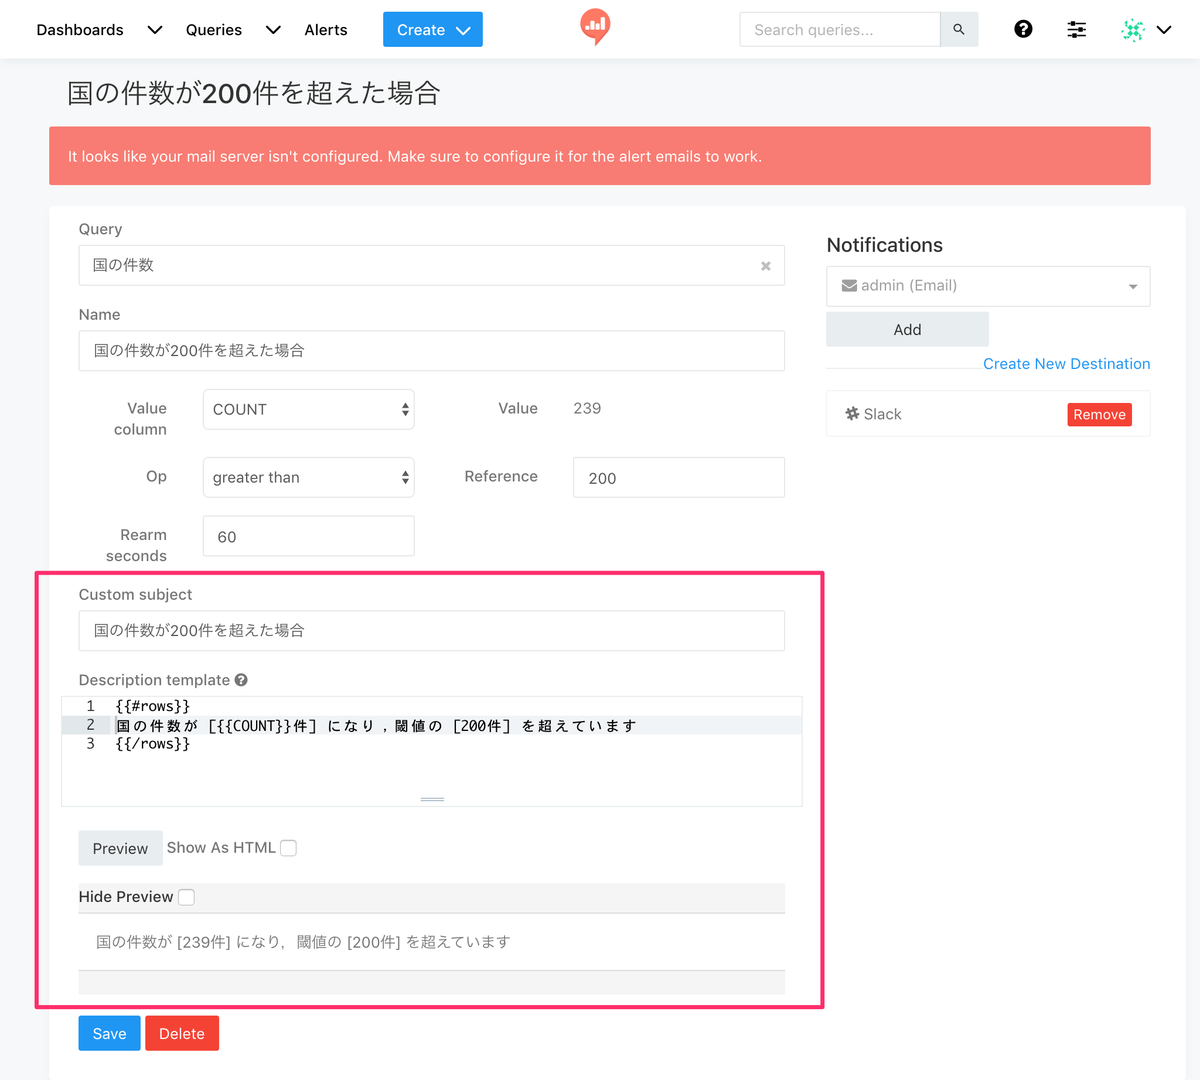Viewport: 1200px width, 1080px height.
Task: Open the help question mark icon
Action: (x=1023, y=29)
